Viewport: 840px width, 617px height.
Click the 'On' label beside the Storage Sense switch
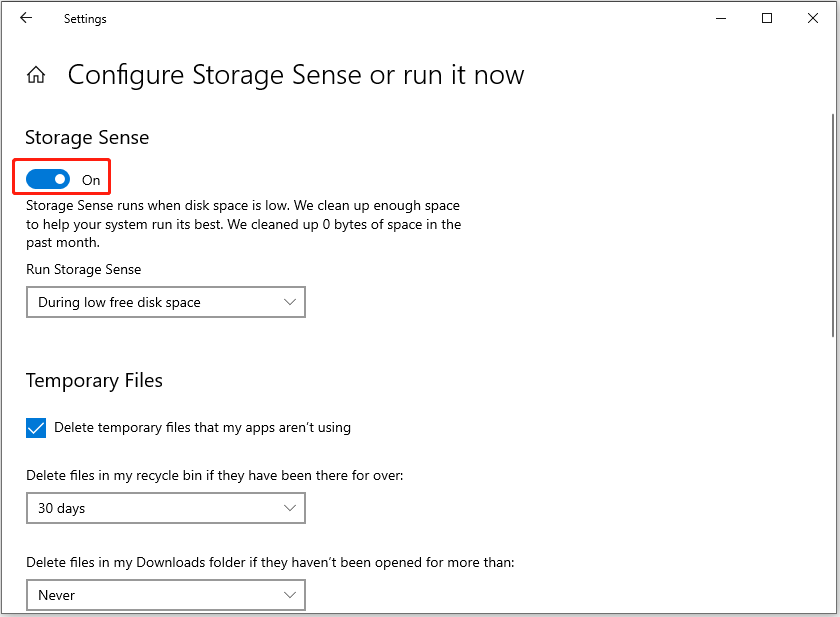pos(91,180)
